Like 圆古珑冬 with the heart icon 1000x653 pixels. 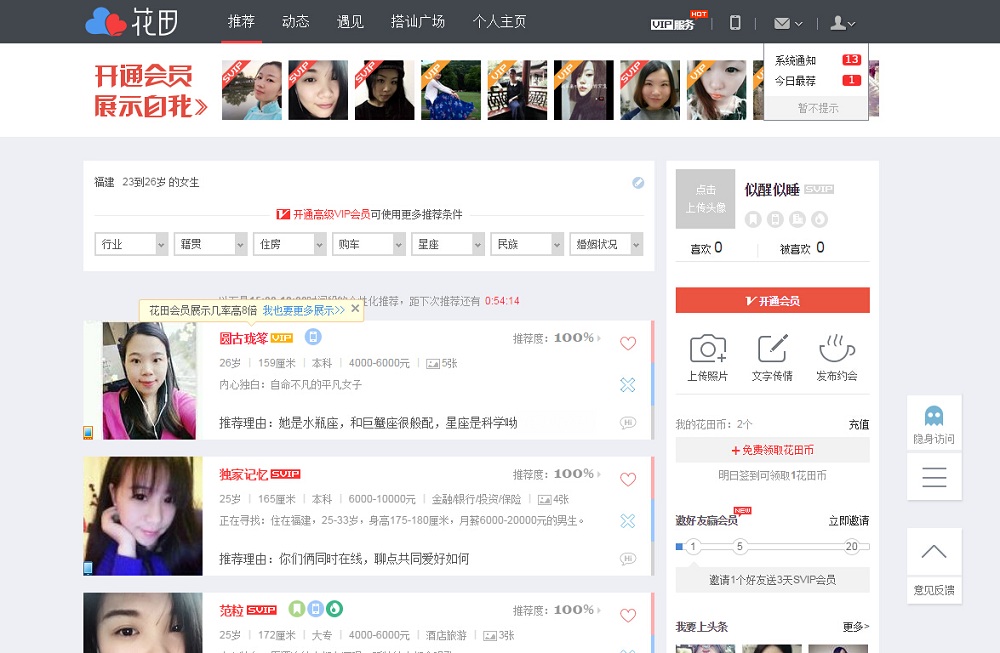(x=628, y=343)
